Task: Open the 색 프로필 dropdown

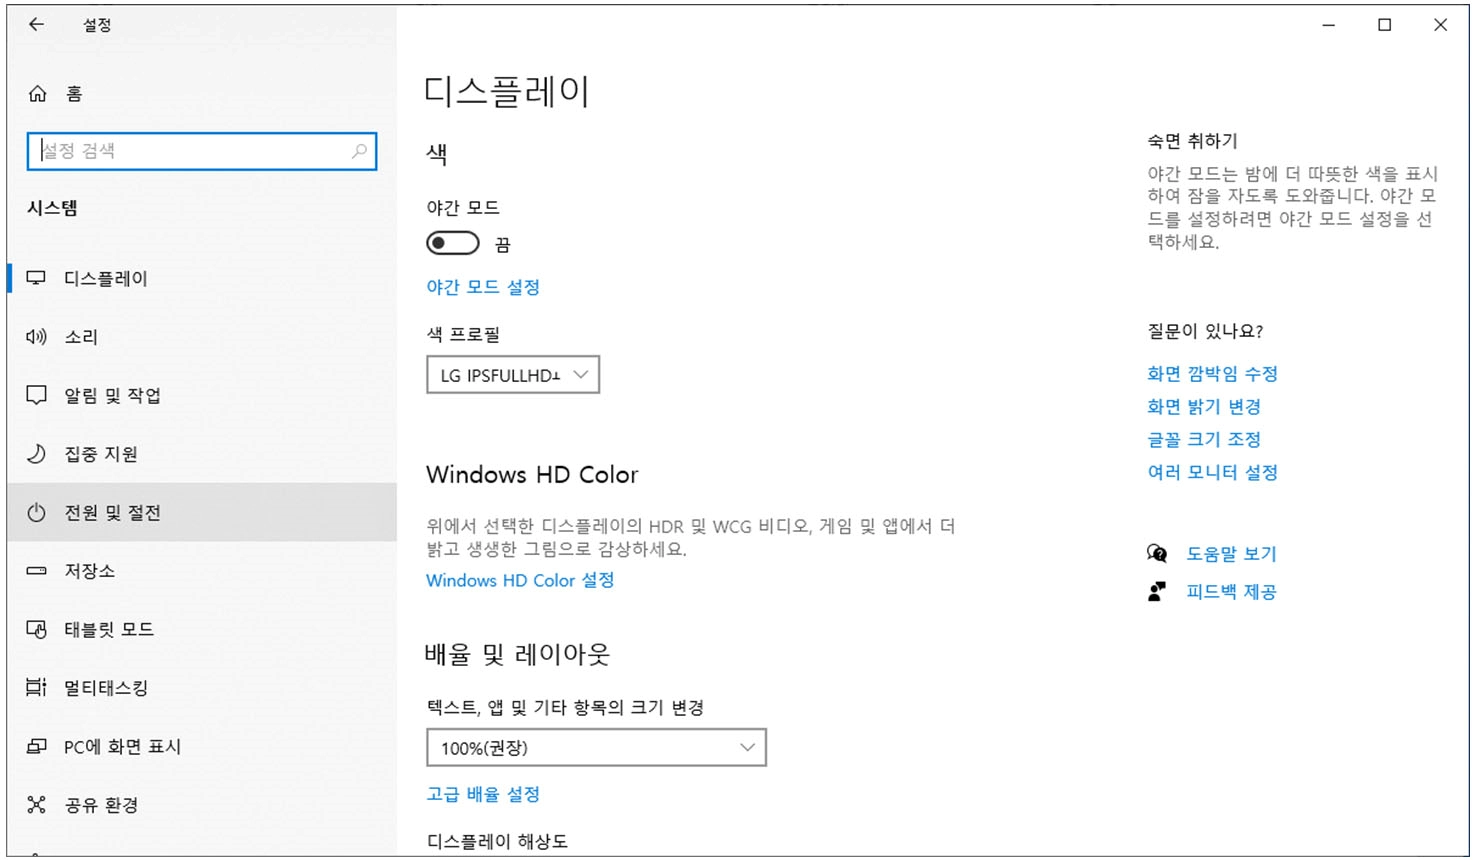Action: point(513,374)
